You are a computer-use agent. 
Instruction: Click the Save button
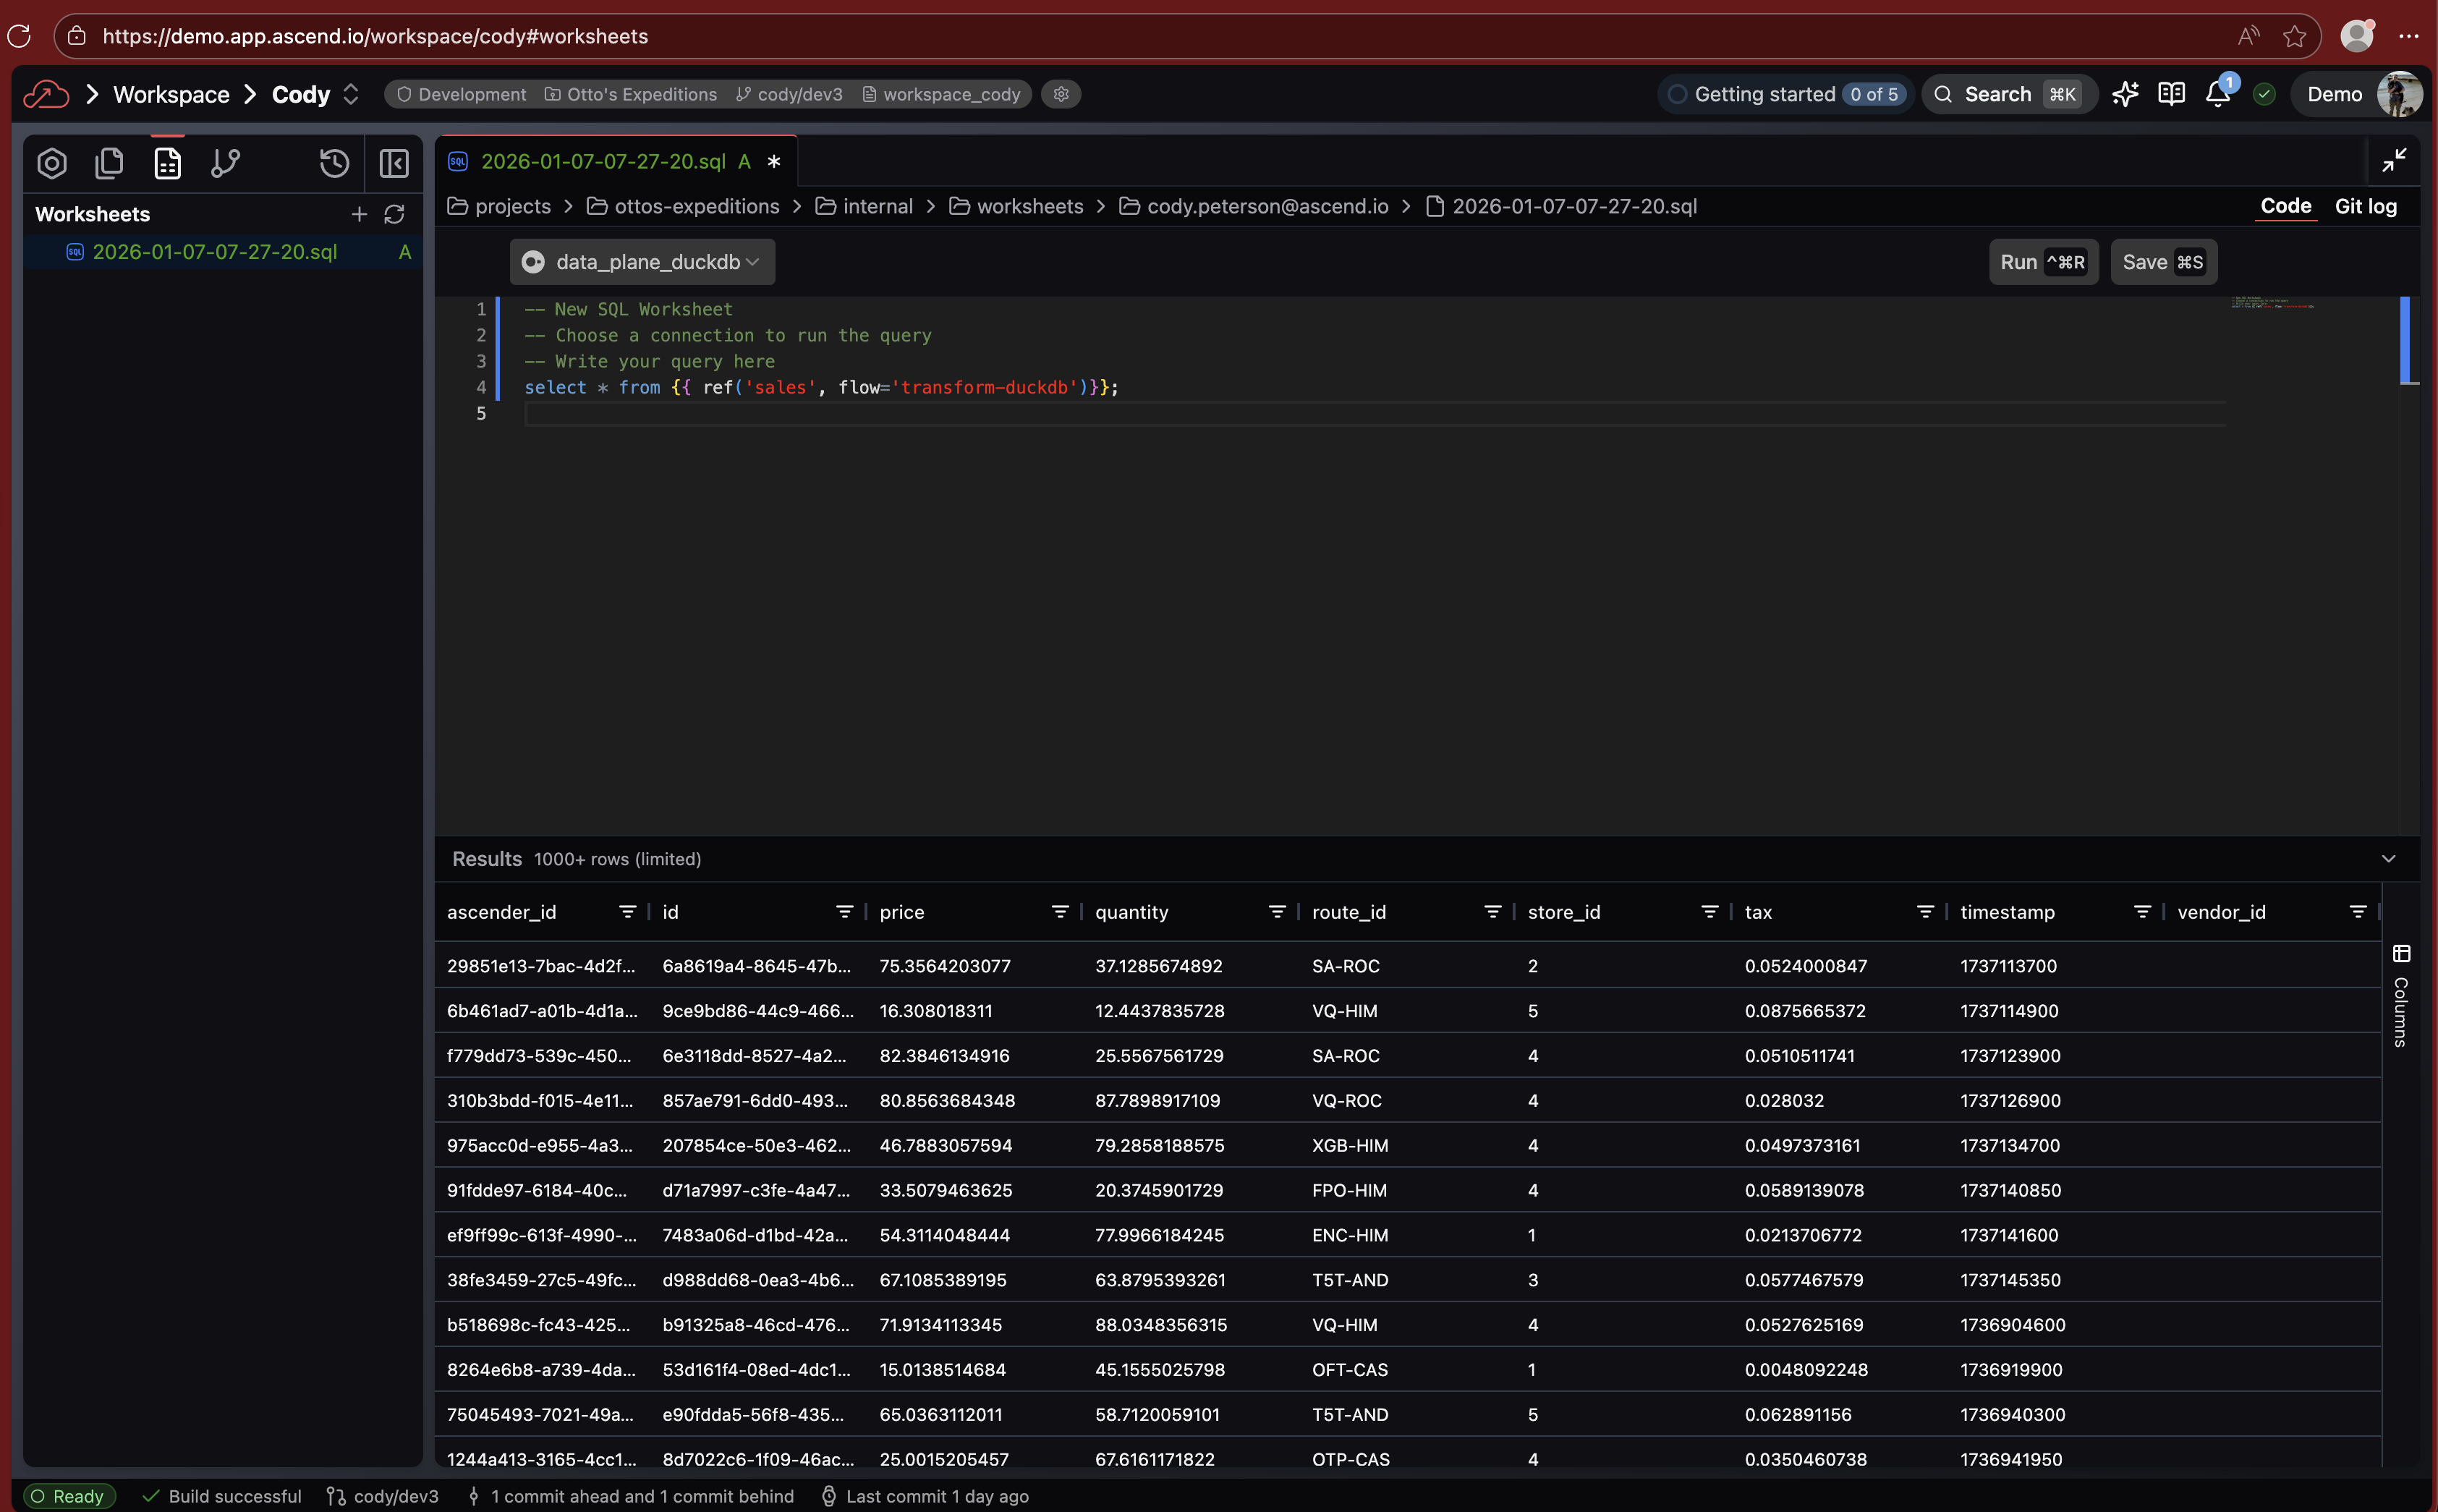click(2162, 262)
